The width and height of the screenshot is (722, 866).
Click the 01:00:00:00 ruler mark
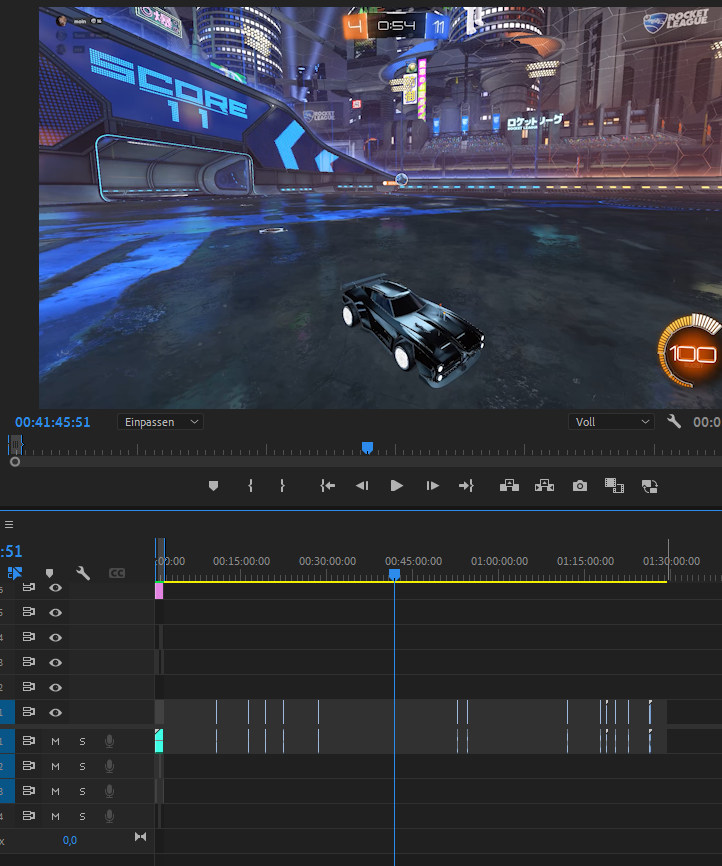click(x=499, y=561)
